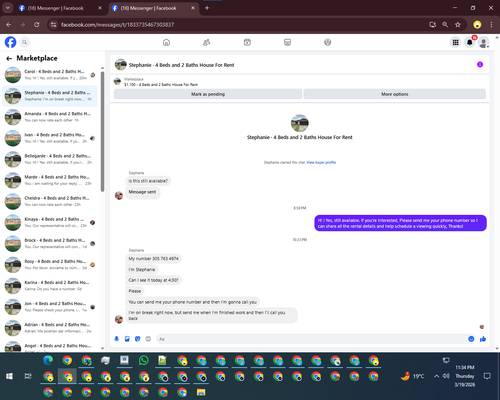Open the Chrome three-dot menu
The image size is (500, 400).
click(x=491, y=25)
